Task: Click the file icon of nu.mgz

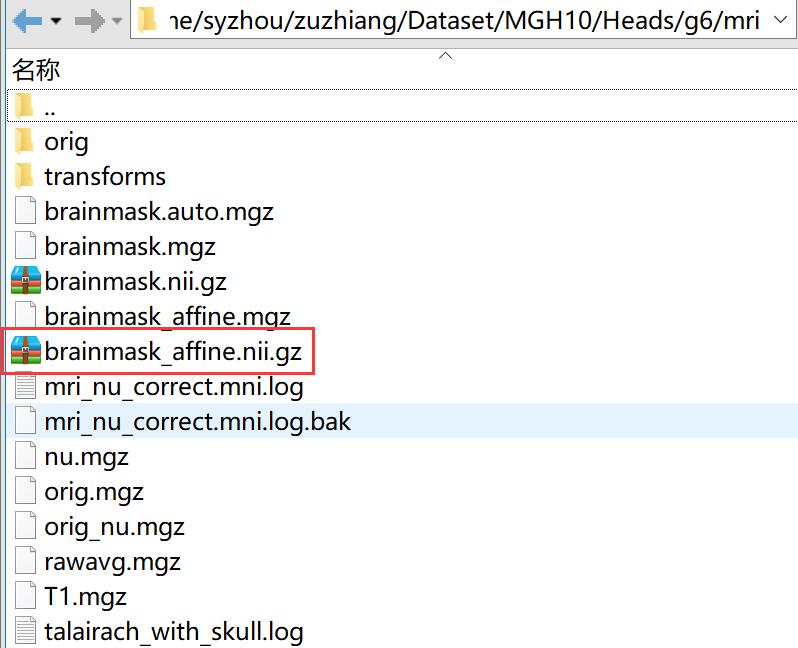Action: tap(25, 456)
